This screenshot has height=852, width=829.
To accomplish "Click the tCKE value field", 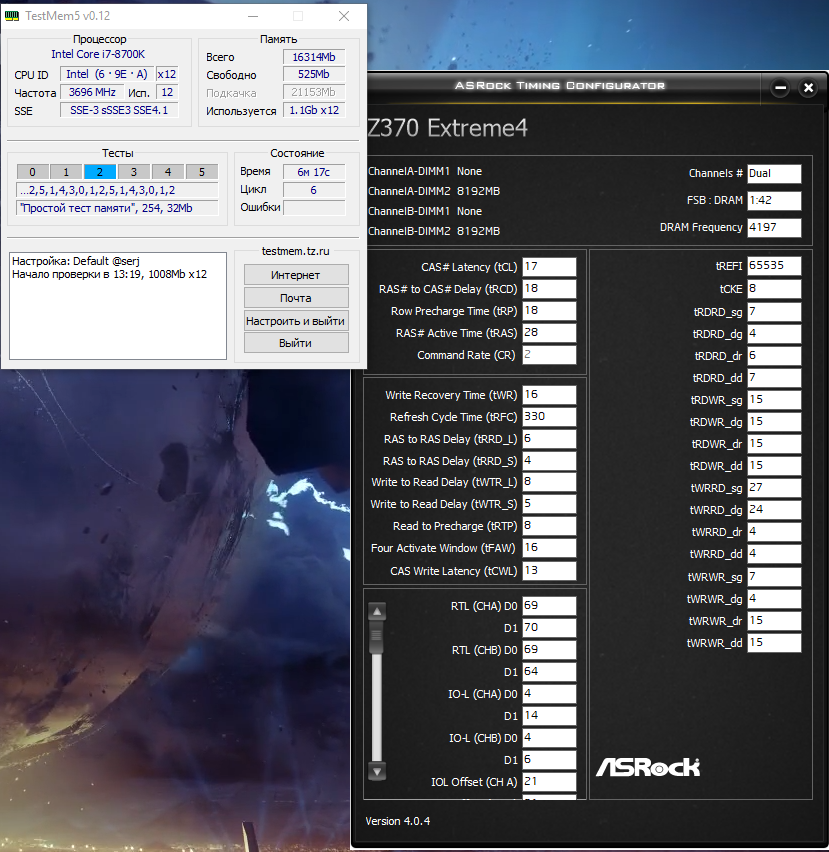I will 774,289.
